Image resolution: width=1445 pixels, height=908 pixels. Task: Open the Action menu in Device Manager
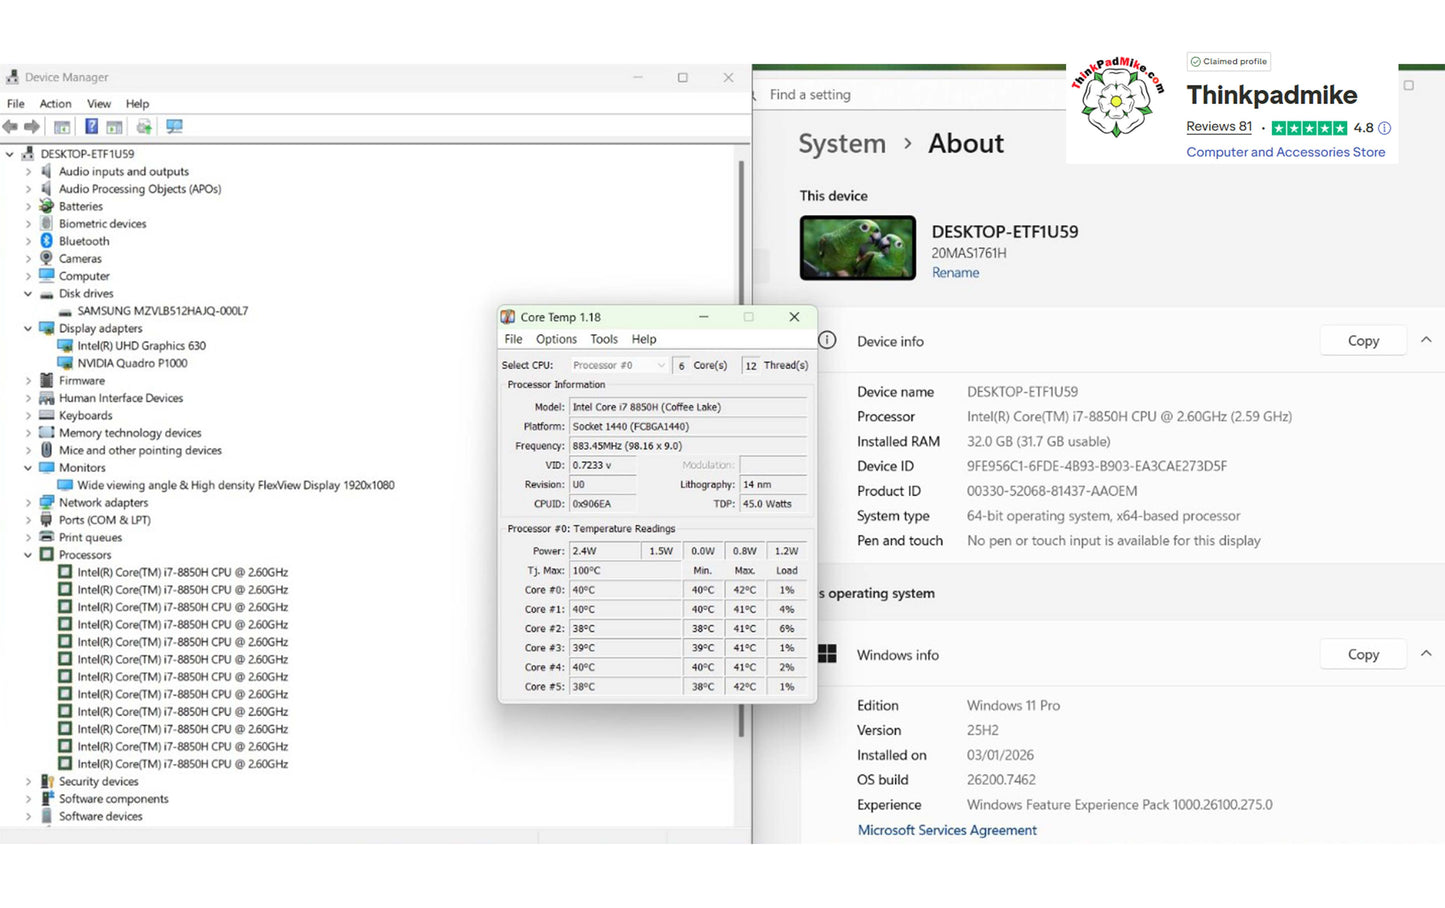[x=55, y=104]
